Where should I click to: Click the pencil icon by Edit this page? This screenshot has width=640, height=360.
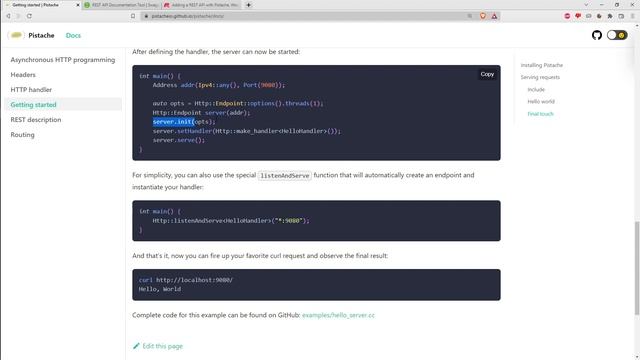click(136, 346)
